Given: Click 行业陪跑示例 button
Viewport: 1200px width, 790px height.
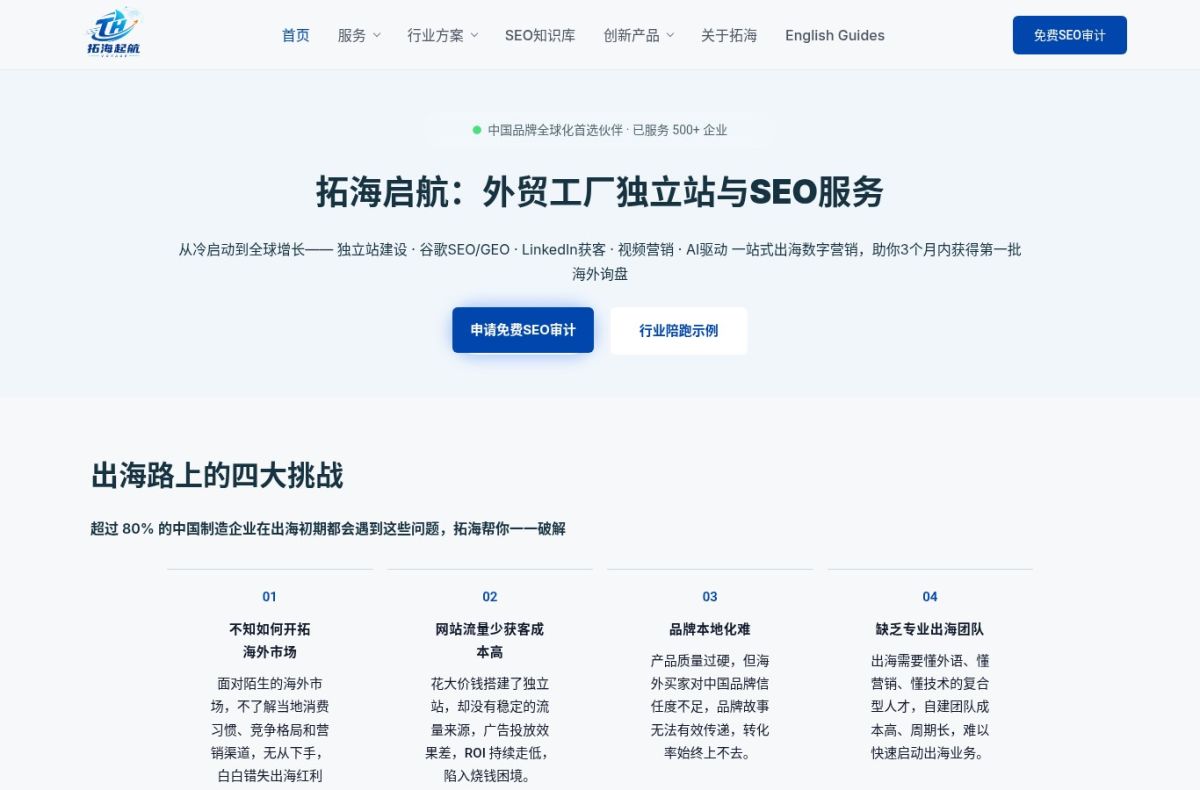Looking at the screenshot, I should pos(679,330).
